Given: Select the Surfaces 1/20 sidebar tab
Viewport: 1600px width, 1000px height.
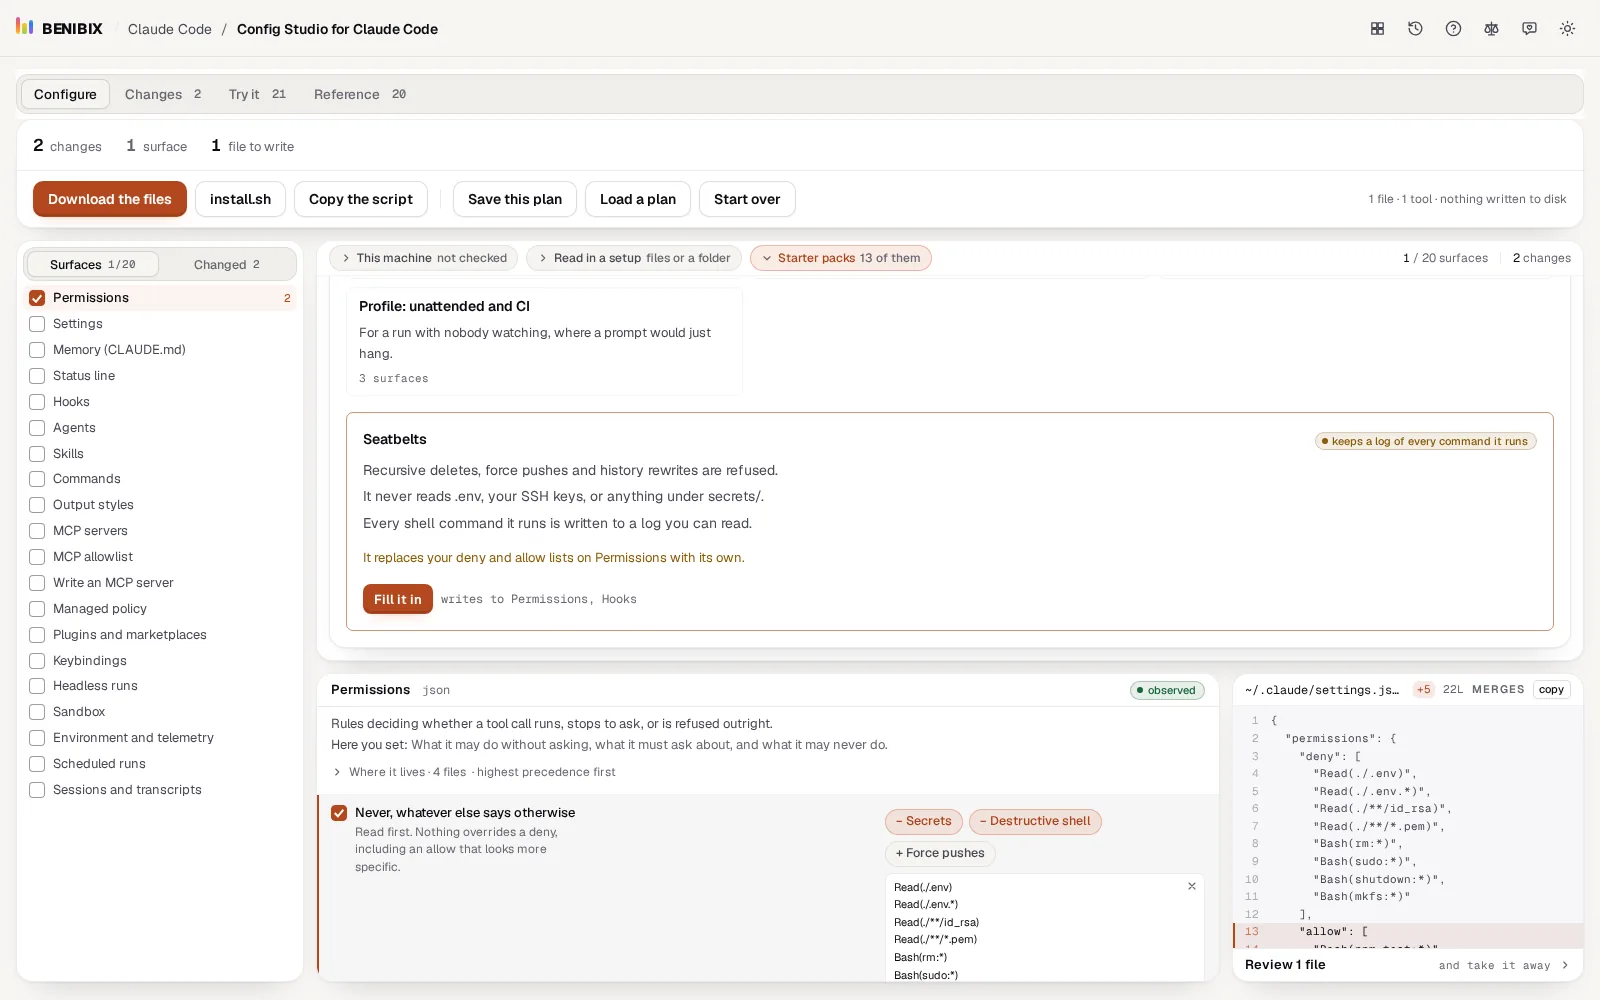Looking at the screenshot, I should point(93,264).
